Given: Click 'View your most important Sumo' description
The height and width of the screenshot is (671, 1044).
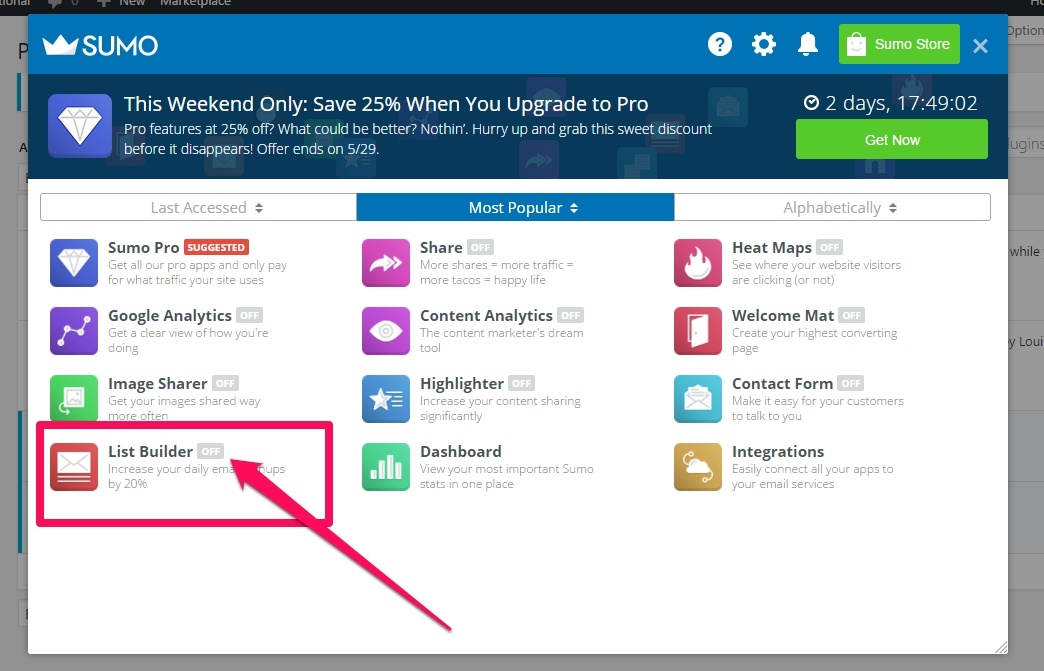Looking at the screenshot, I should click(x=507, y=477).
